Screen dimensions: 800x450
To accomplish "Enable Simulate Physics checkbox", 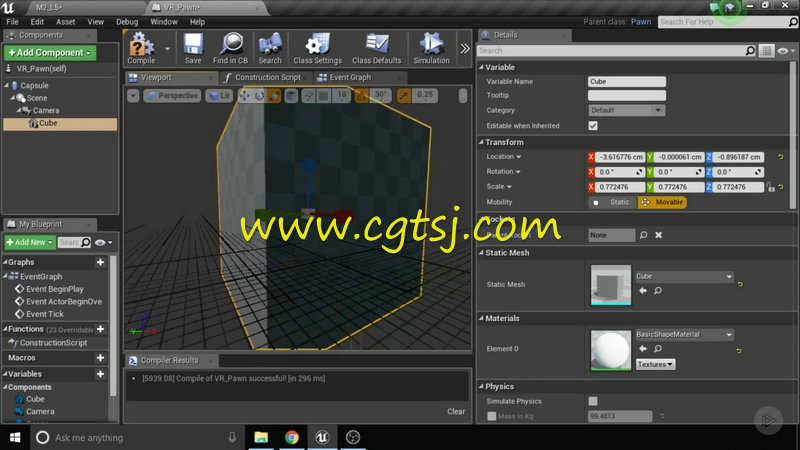I will pos(593,401).
